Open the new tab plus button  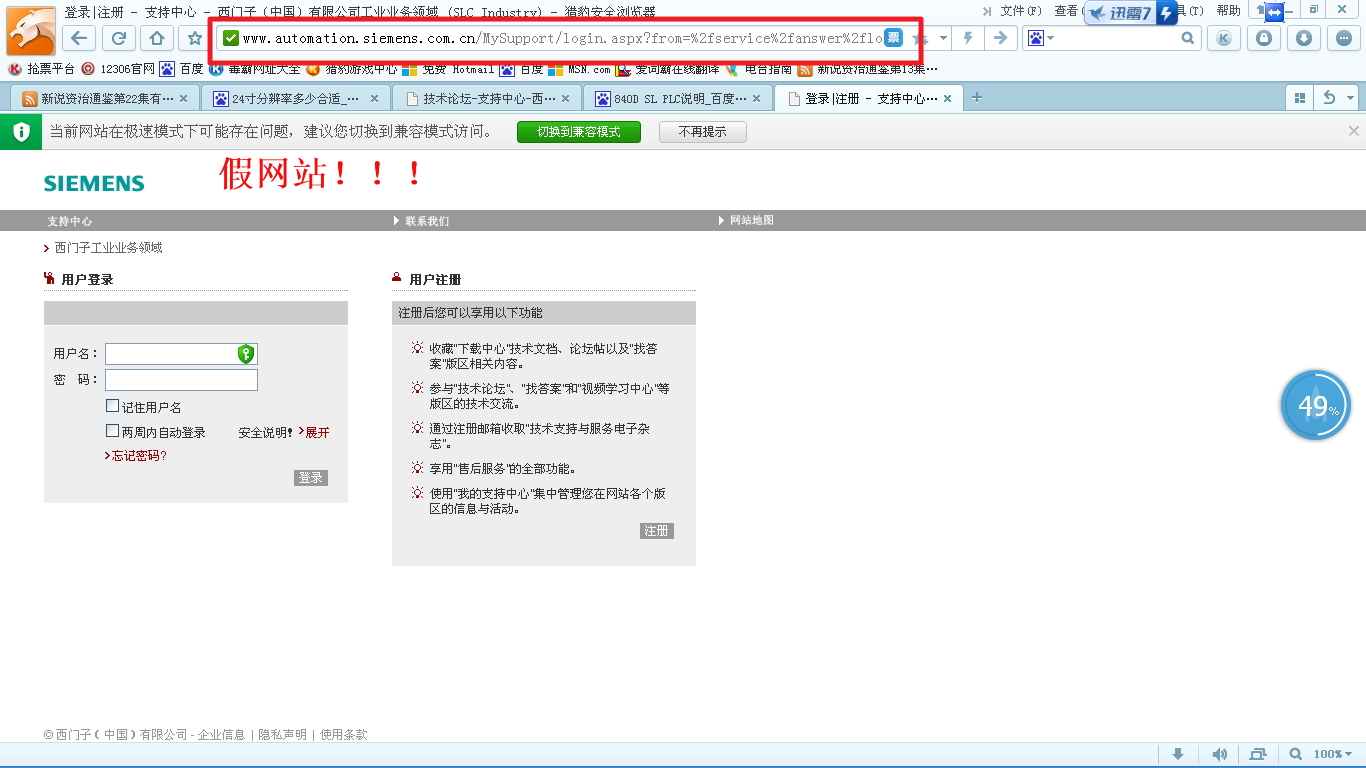pyautogui.click(x=977, y=97)
